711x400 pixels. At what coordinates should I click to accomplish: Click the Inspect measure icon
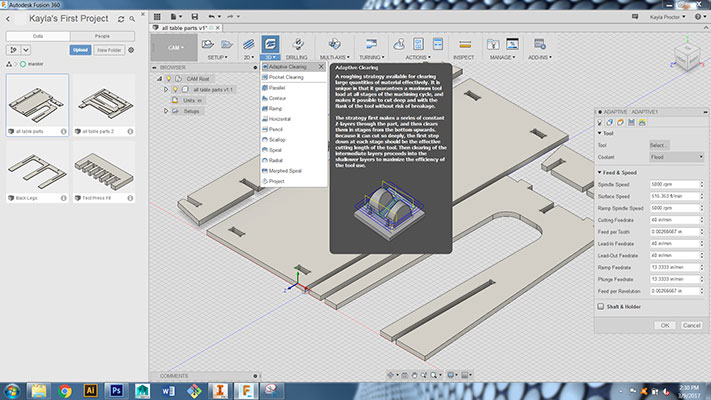pos(464,44)
